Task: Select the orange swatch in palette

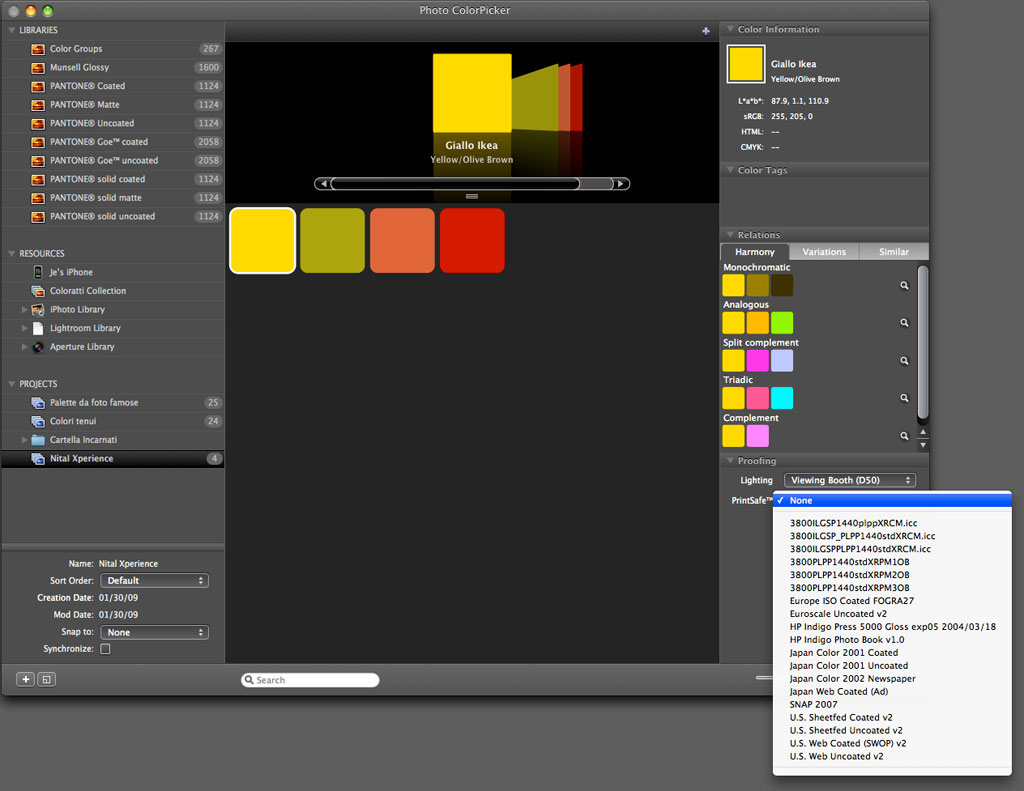Action: click(402, 240)
